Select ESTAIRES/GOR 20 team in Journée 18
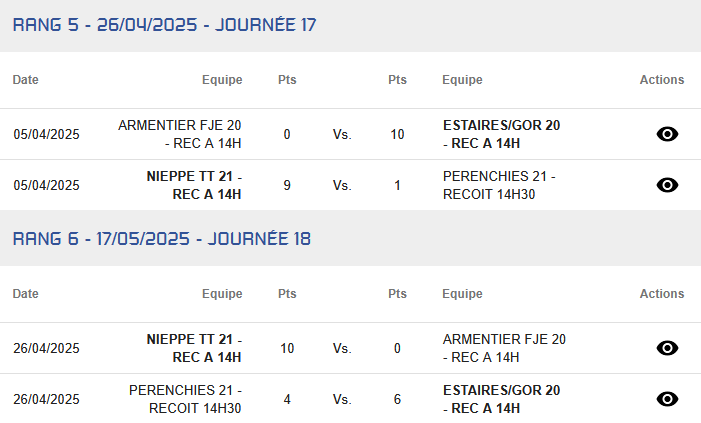This screenshot has width=701, height=423. [x=501, y=399]
